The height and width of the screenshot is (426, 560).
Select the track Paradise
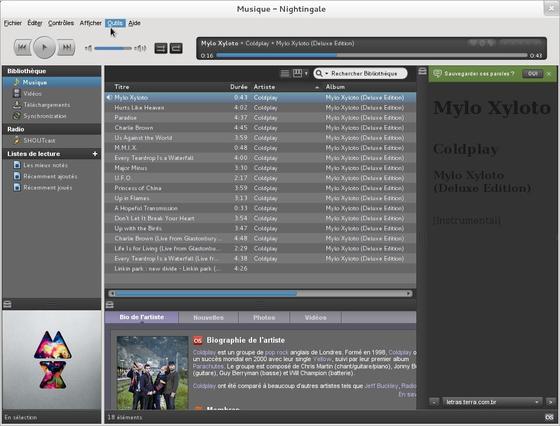260,117
